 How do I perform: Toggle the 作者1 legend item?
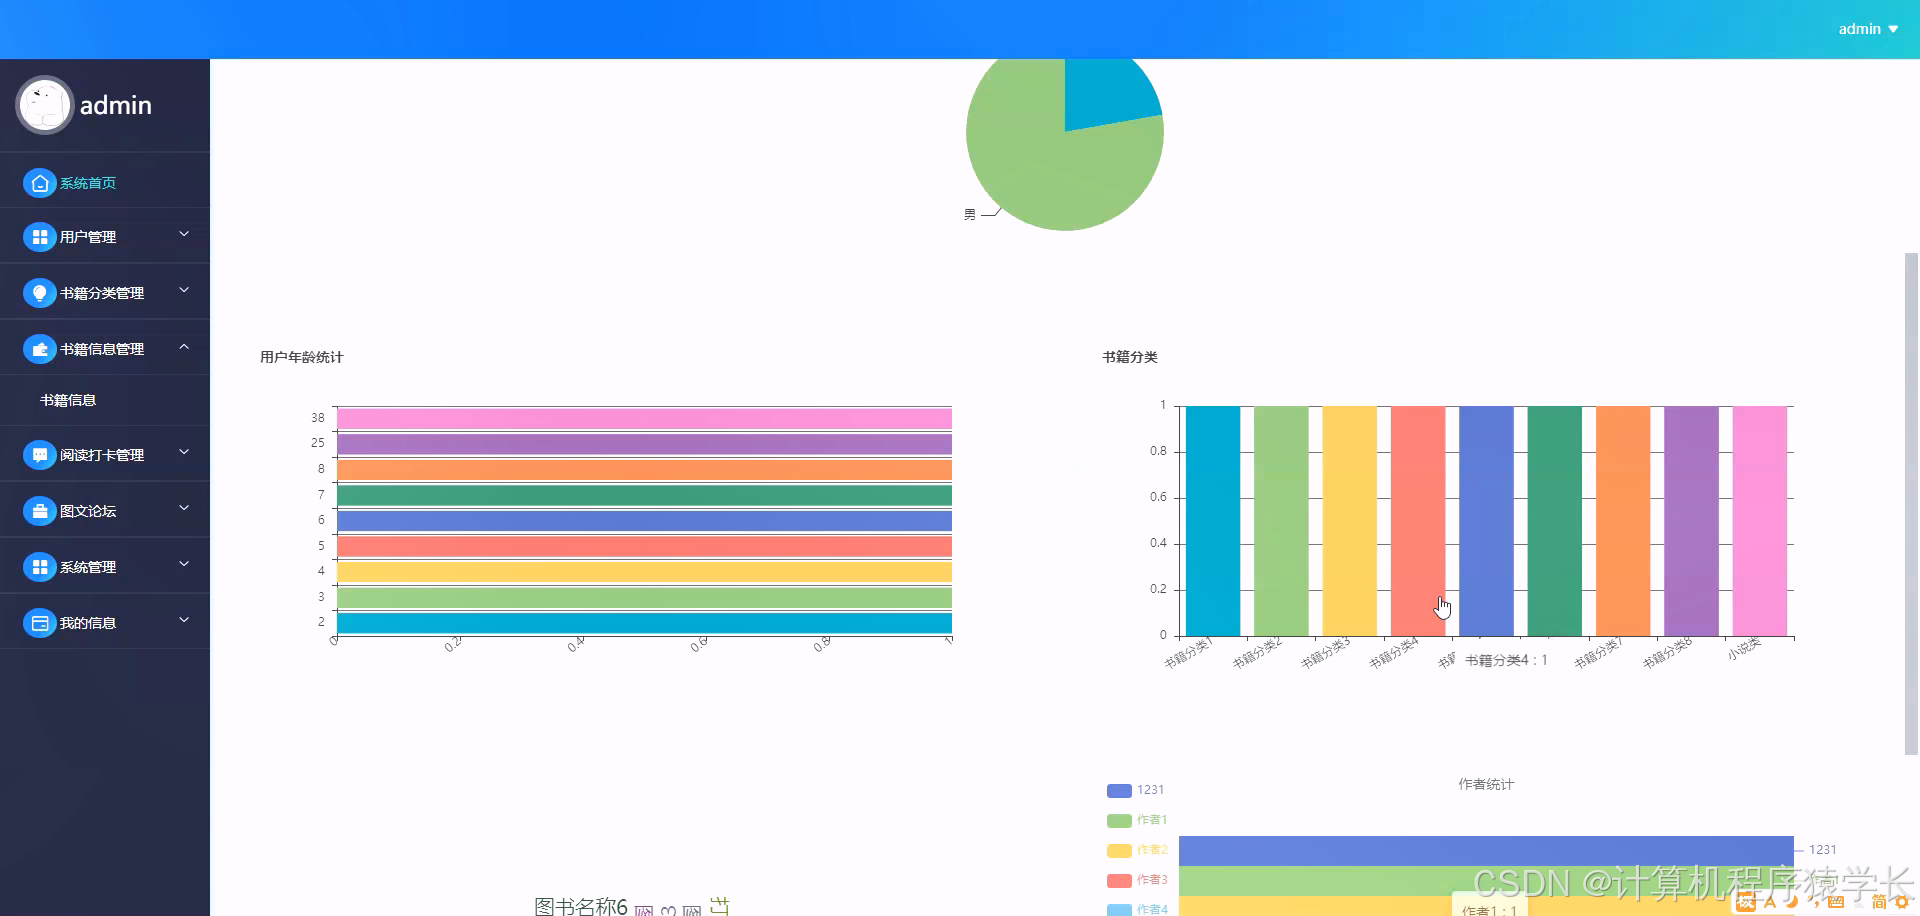pos(1137,820)
